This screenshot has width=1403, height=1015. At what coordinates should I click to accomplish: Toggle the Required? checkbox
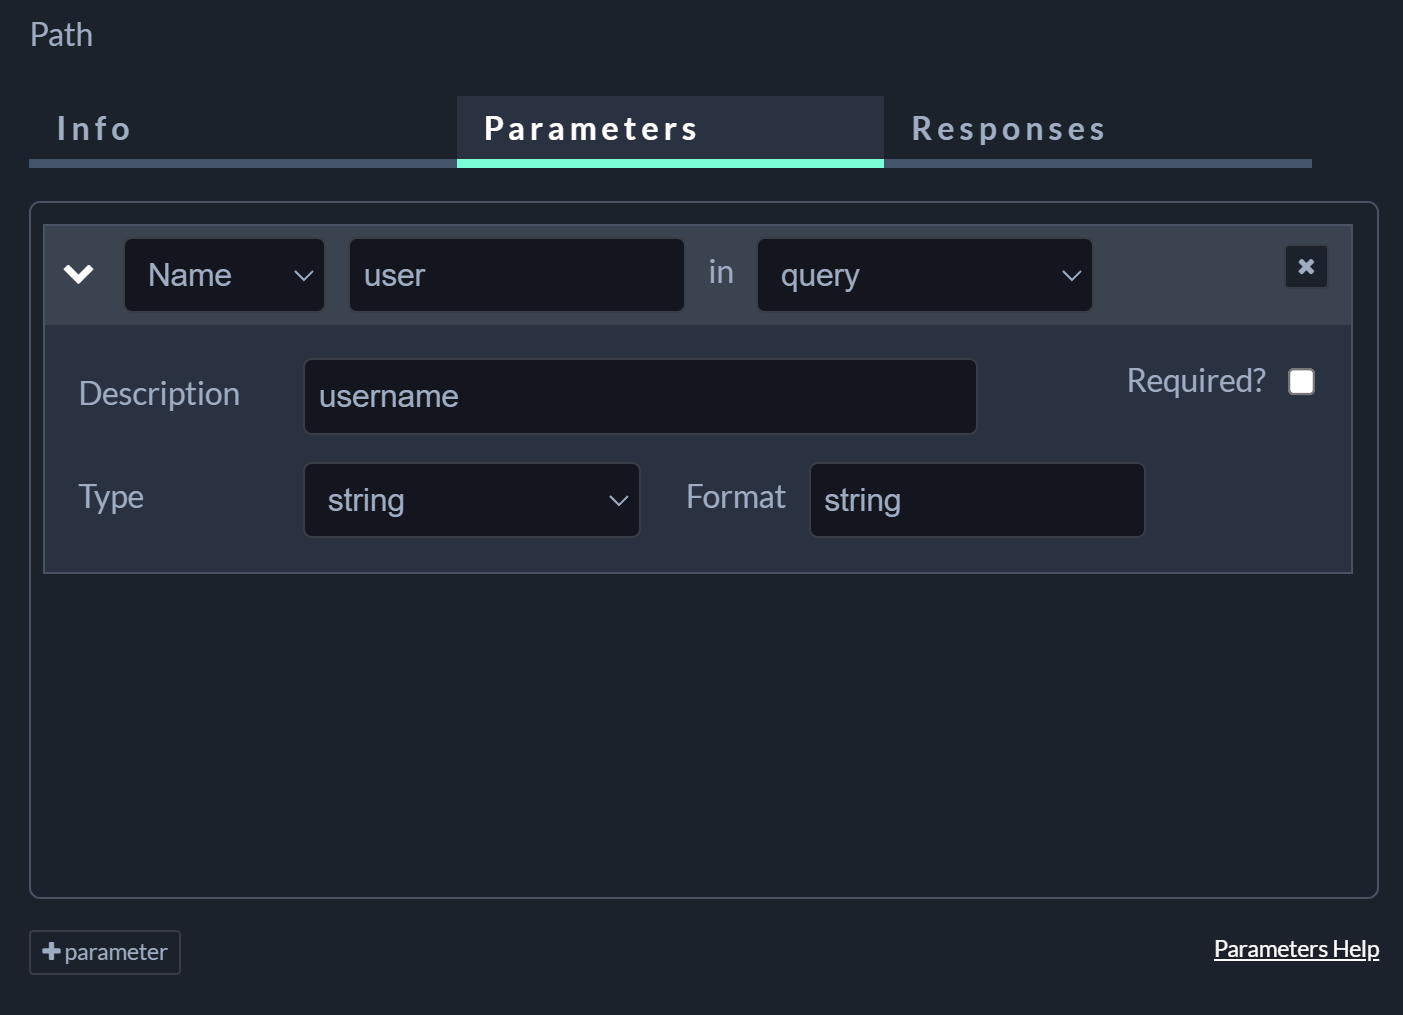(x=1301, y=382)
